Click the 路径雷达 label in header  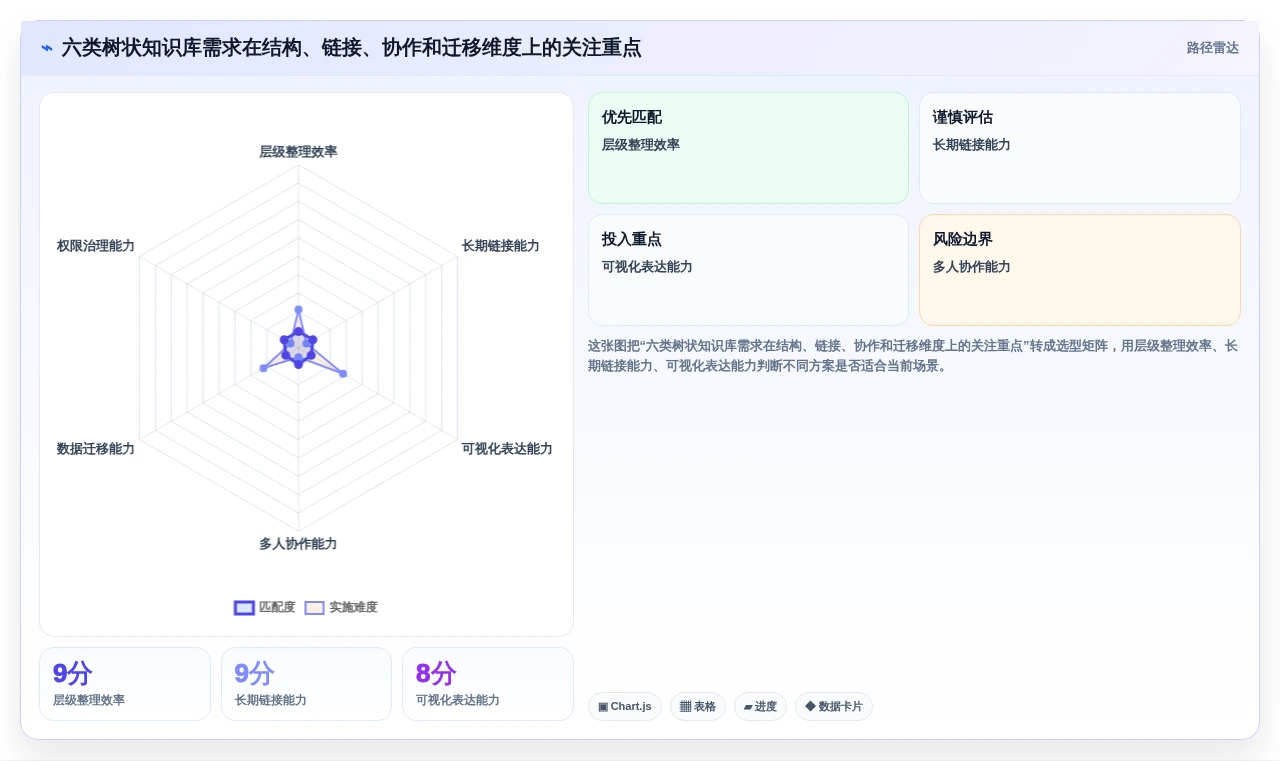[1212, 48]
